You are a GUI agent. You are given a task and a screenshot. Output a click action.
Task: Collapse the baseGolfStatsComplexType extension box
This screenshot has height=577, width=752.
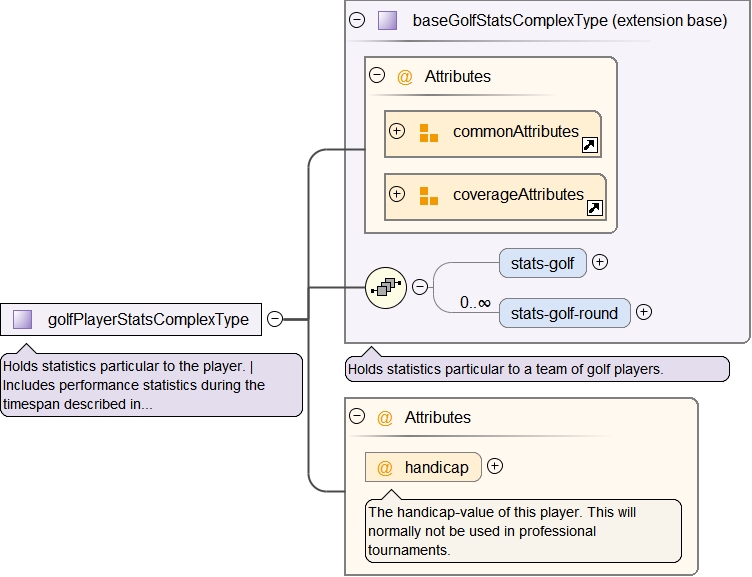[x=357, y=20]
